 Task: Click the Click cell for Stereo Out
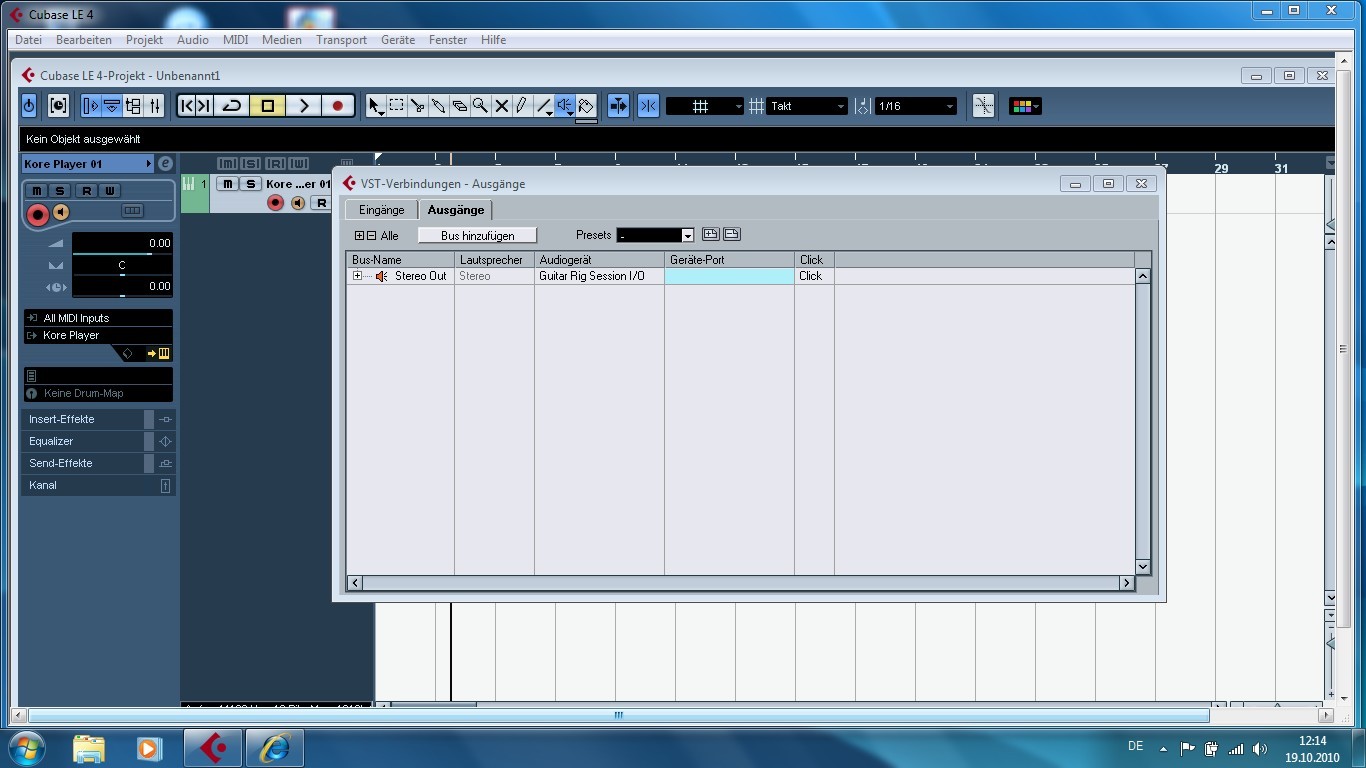814,276
